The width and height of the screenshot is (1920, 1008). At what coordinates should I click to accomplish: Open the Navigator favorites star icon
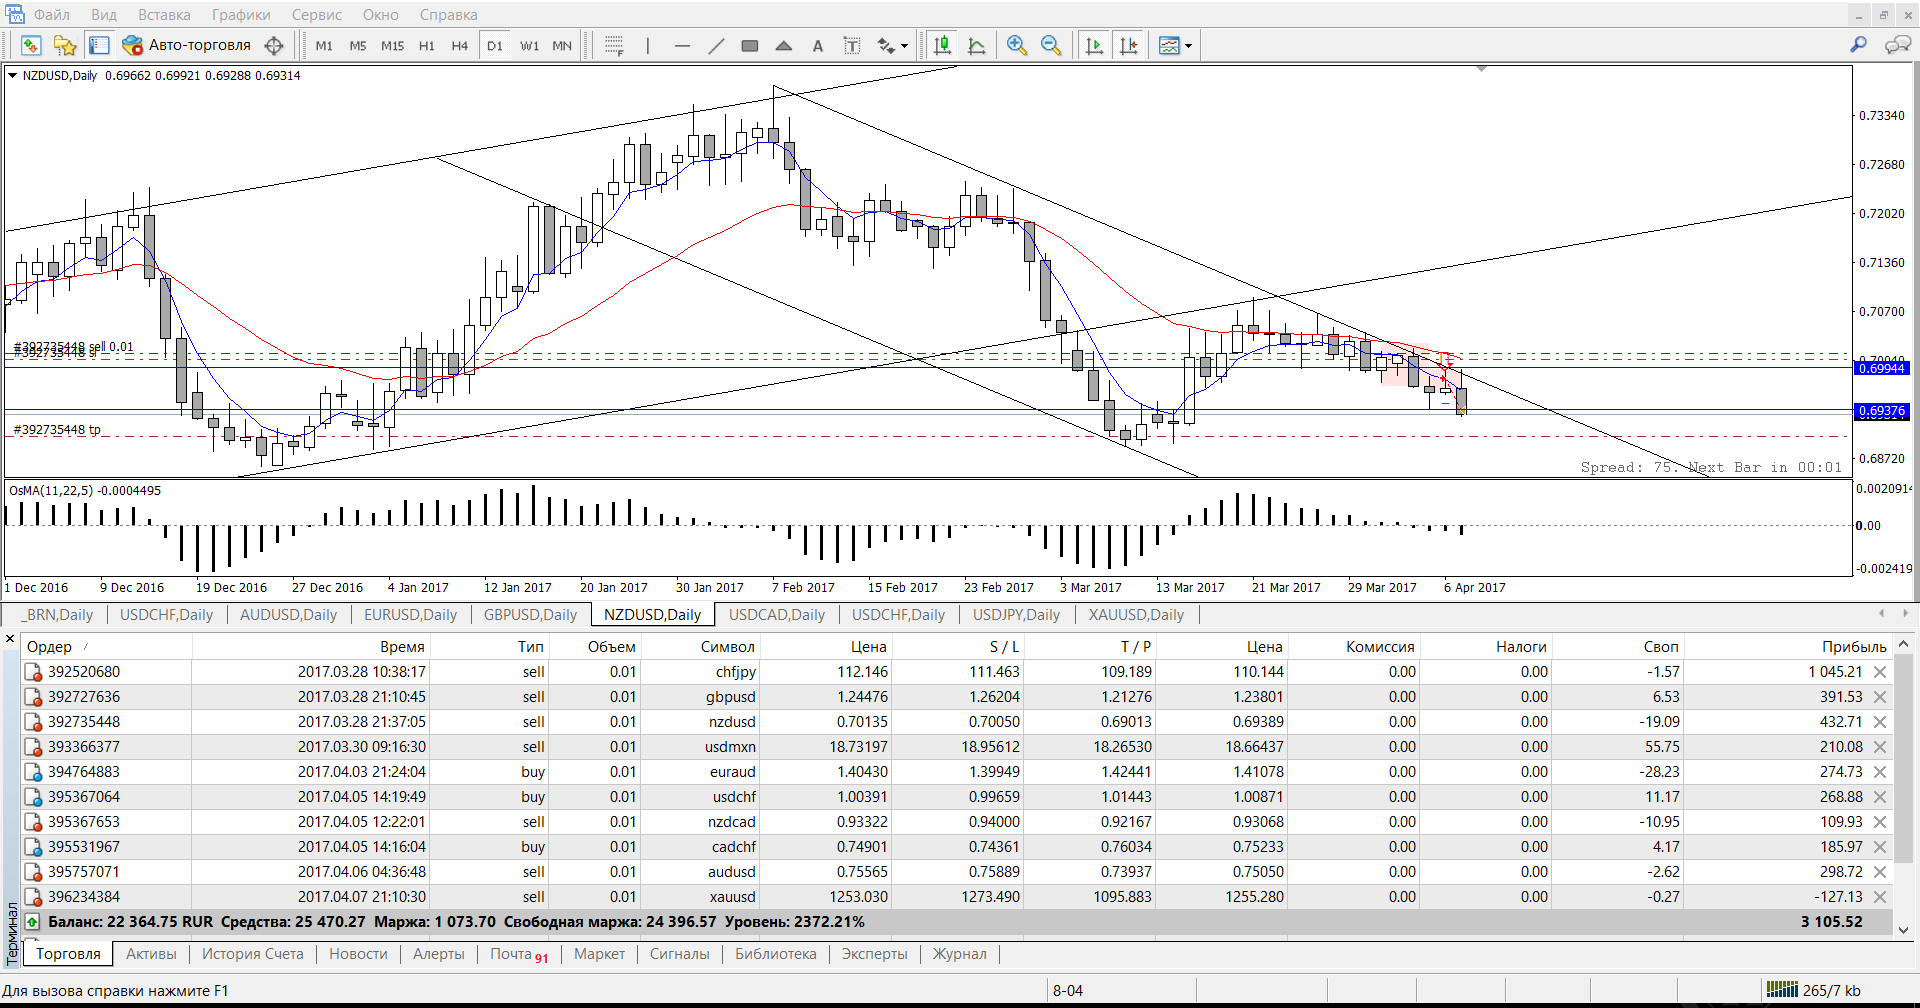tap(65, 45)
